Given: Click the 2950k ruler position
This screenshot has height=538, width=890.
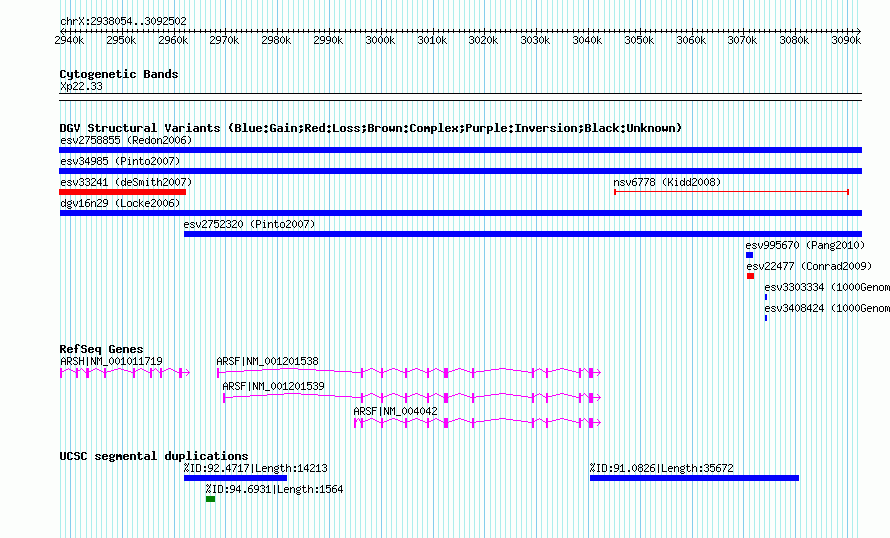Looking at the screenshot, I should [x=121, y=40].
